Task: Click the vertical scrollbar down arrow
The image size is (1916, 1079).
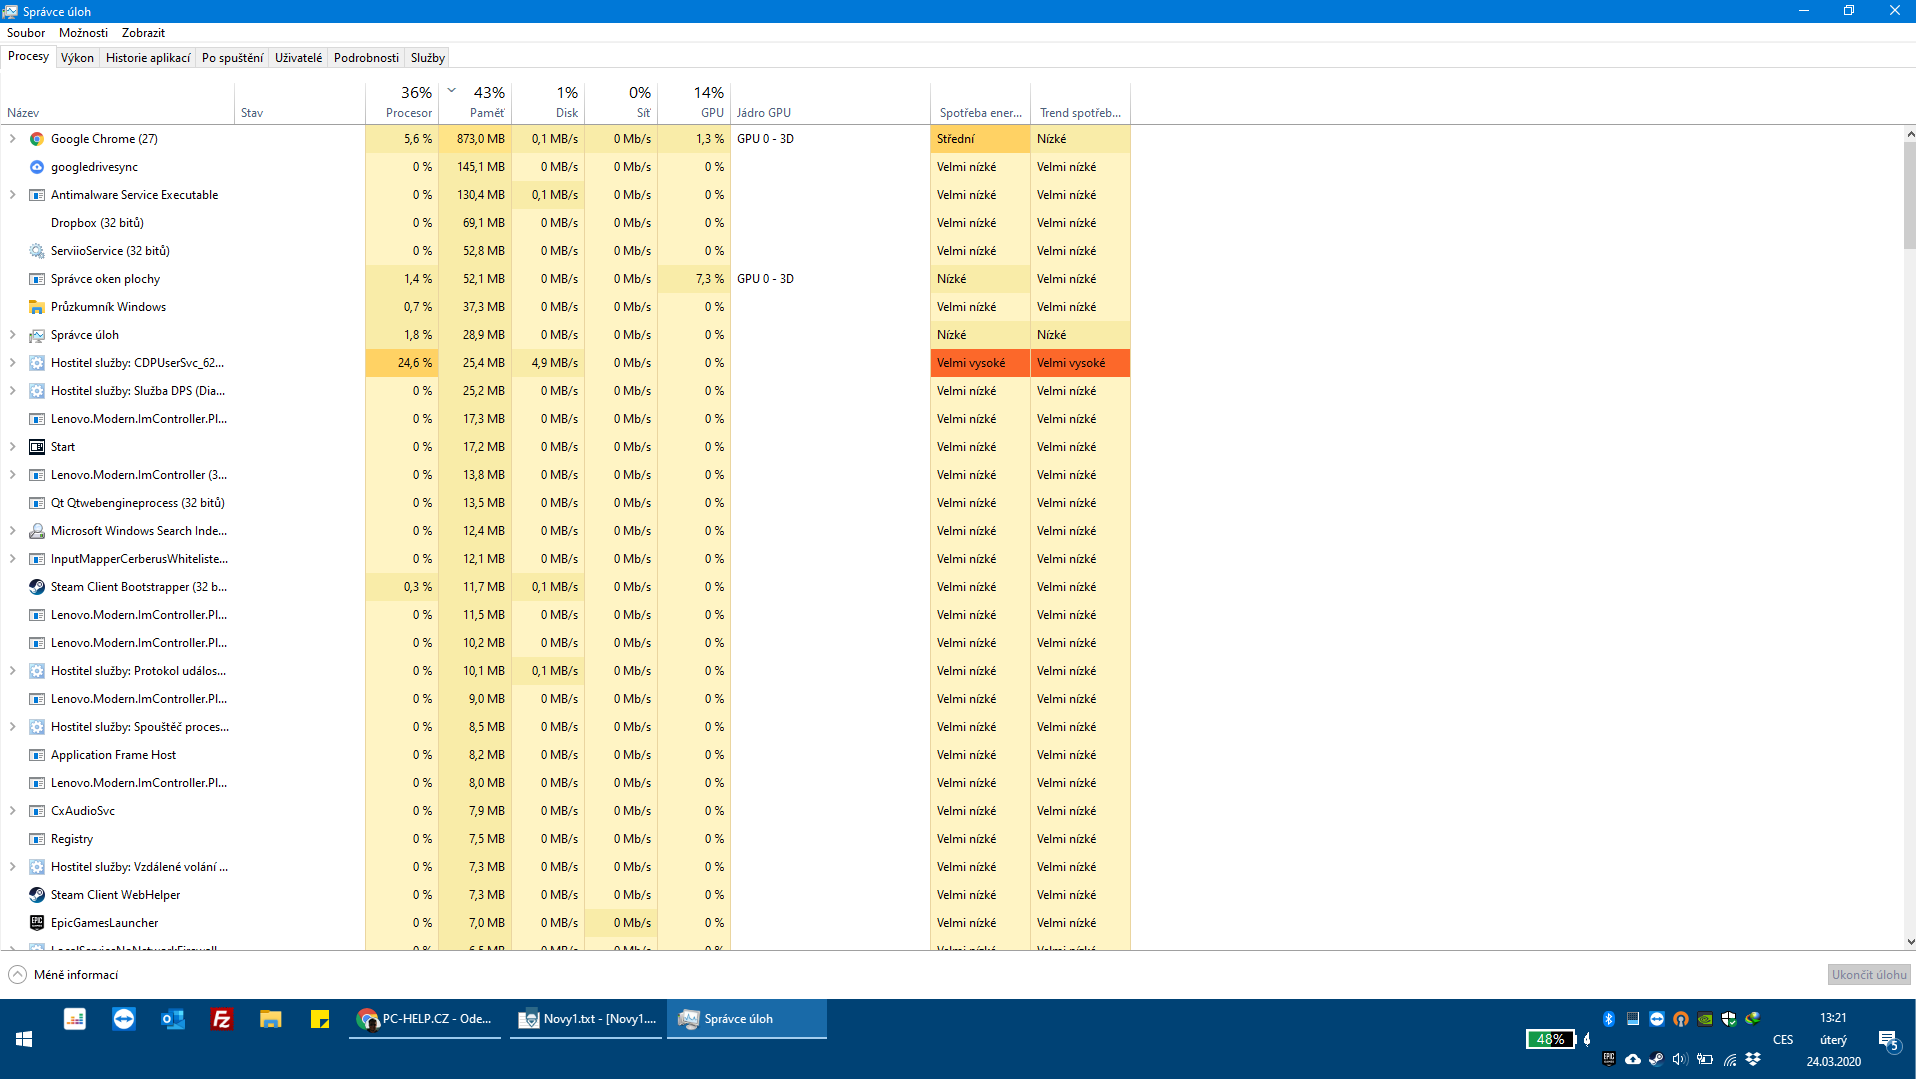Action: [1909, 942]
